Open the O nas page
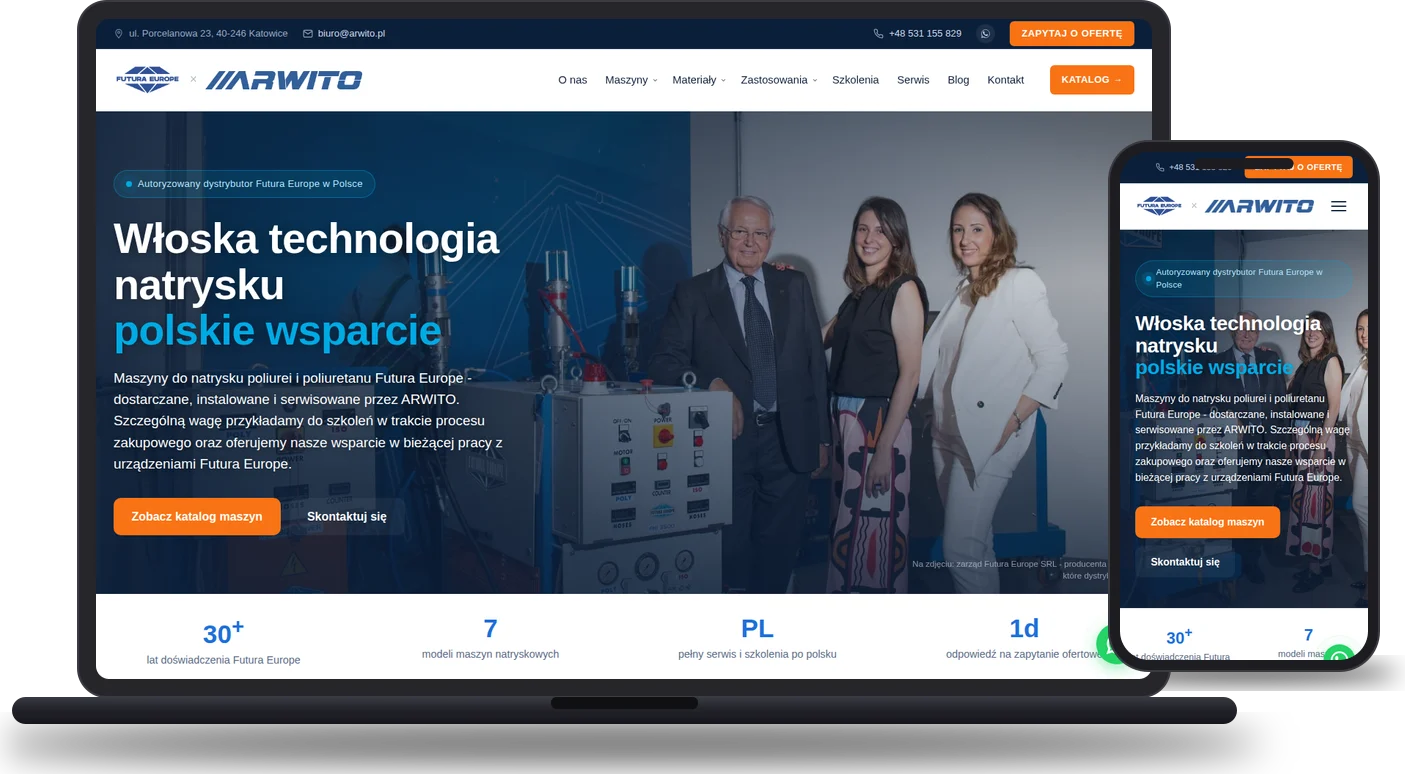Screen dimensions: 1405x774 [573, 80]
